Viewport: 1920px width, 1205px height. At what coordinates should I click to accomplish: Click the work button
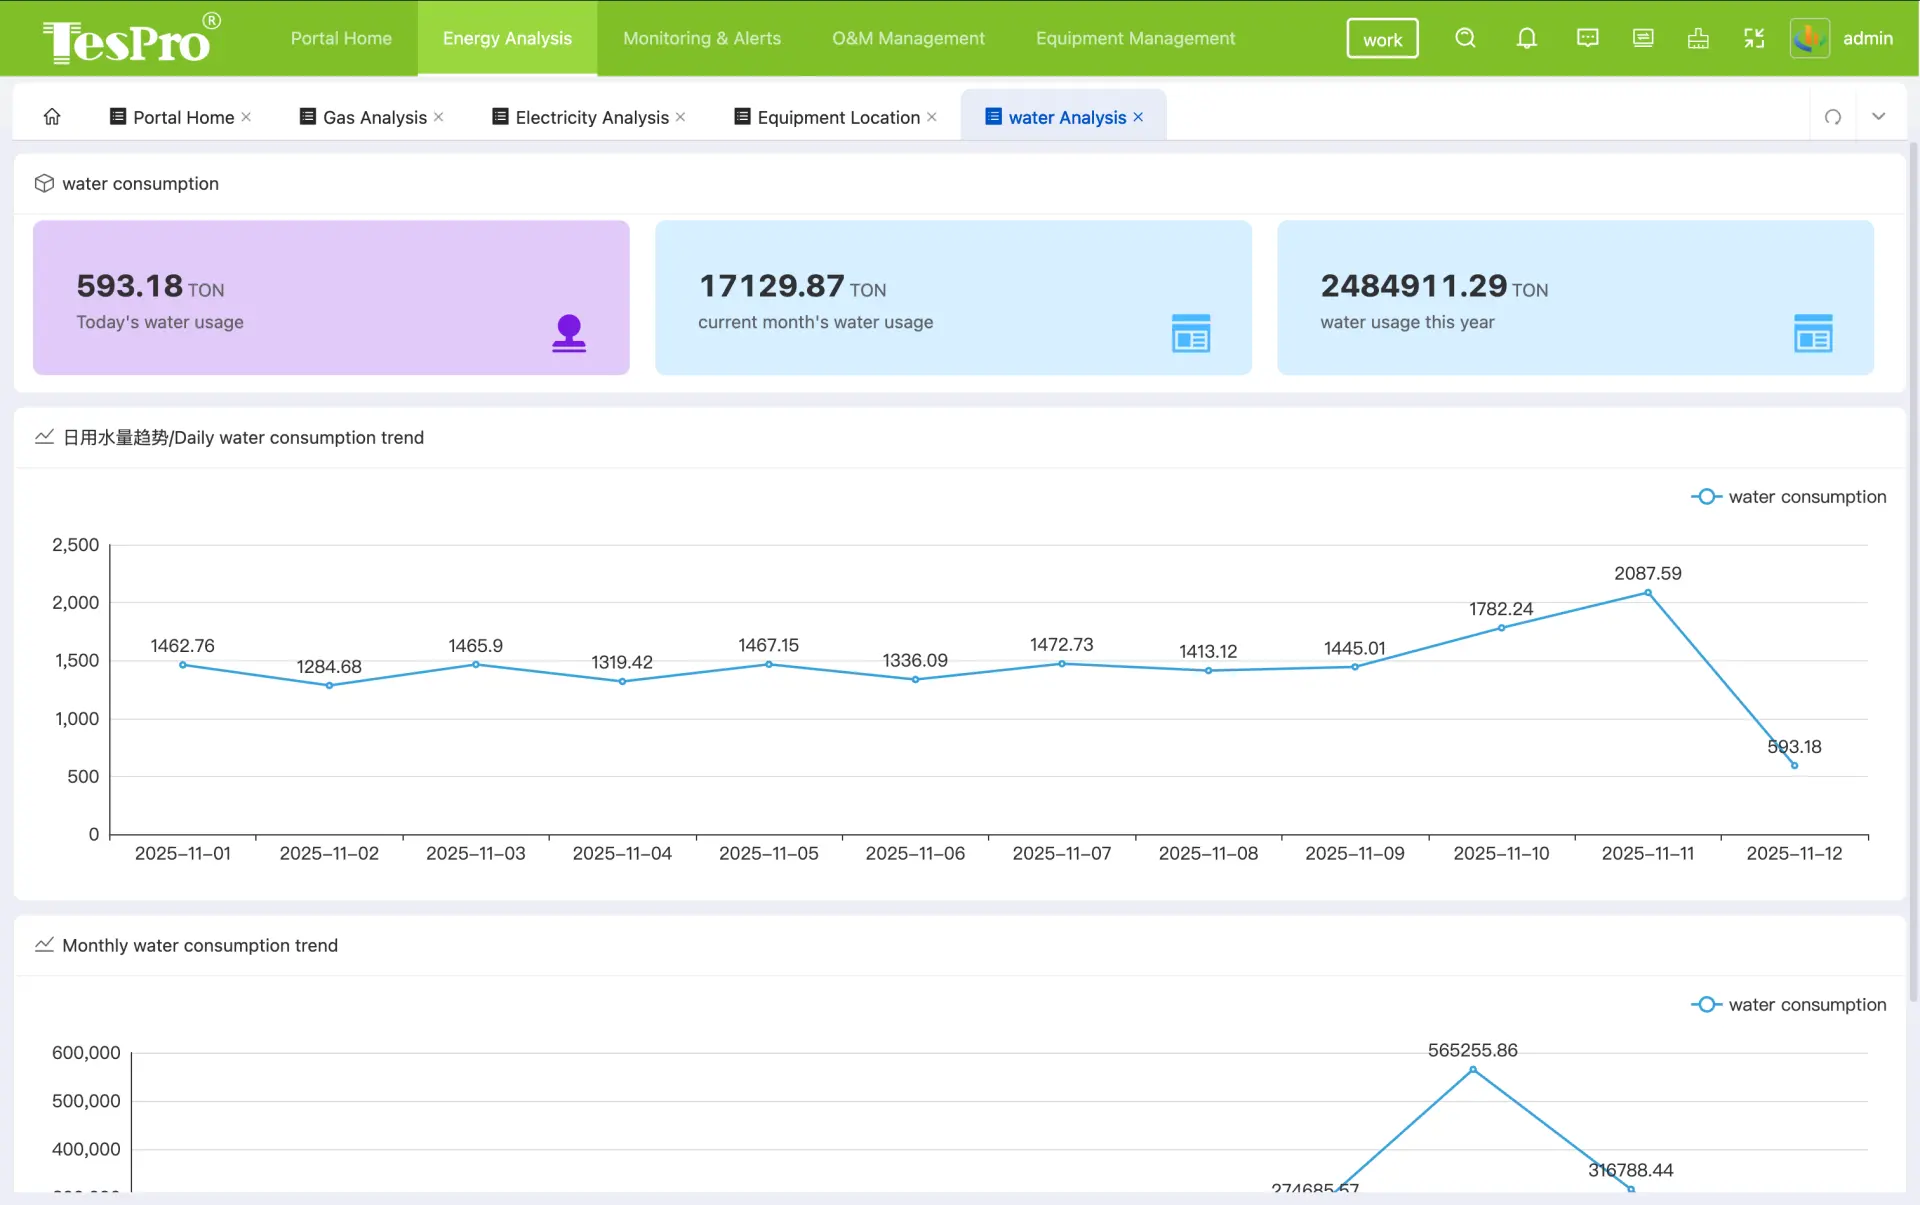pos(1382,39)
